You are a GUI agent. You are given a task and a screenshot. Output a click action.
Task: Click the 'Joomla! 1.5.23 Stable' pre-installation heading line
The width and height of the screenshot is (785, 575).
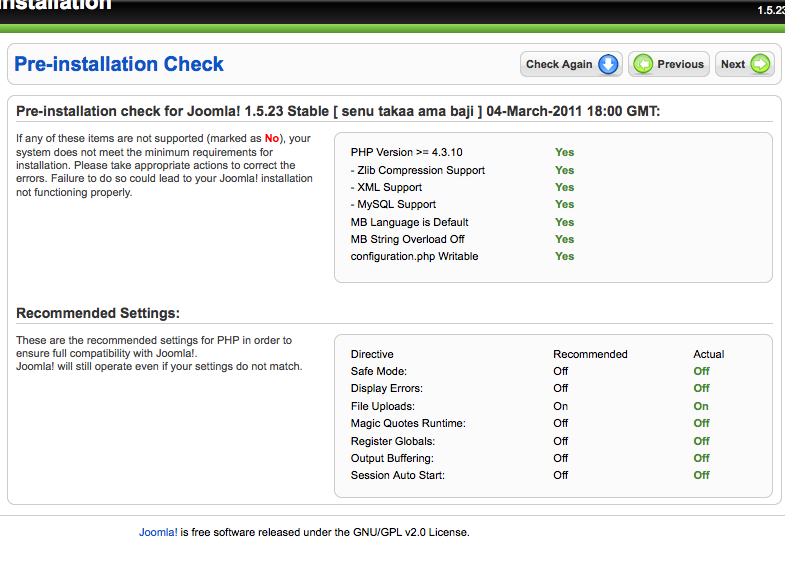coord(338,111)
